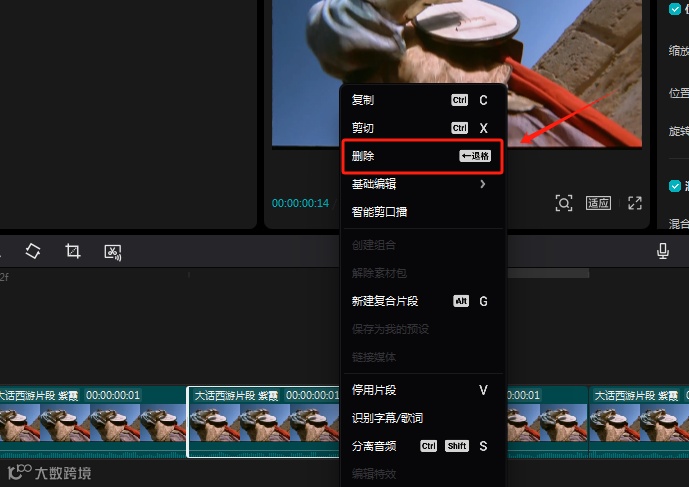Viewport: 689px width, 487px height.
Task: Select the highlighted 大话西游片段 timeline clip
Action: (263, 422)
